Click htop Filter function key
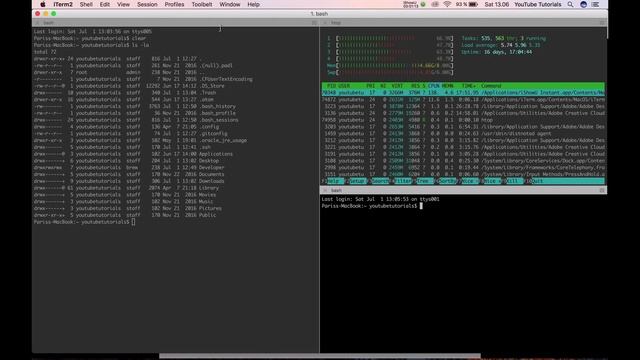This screenshot has height=360, width=640. (403, 181)
